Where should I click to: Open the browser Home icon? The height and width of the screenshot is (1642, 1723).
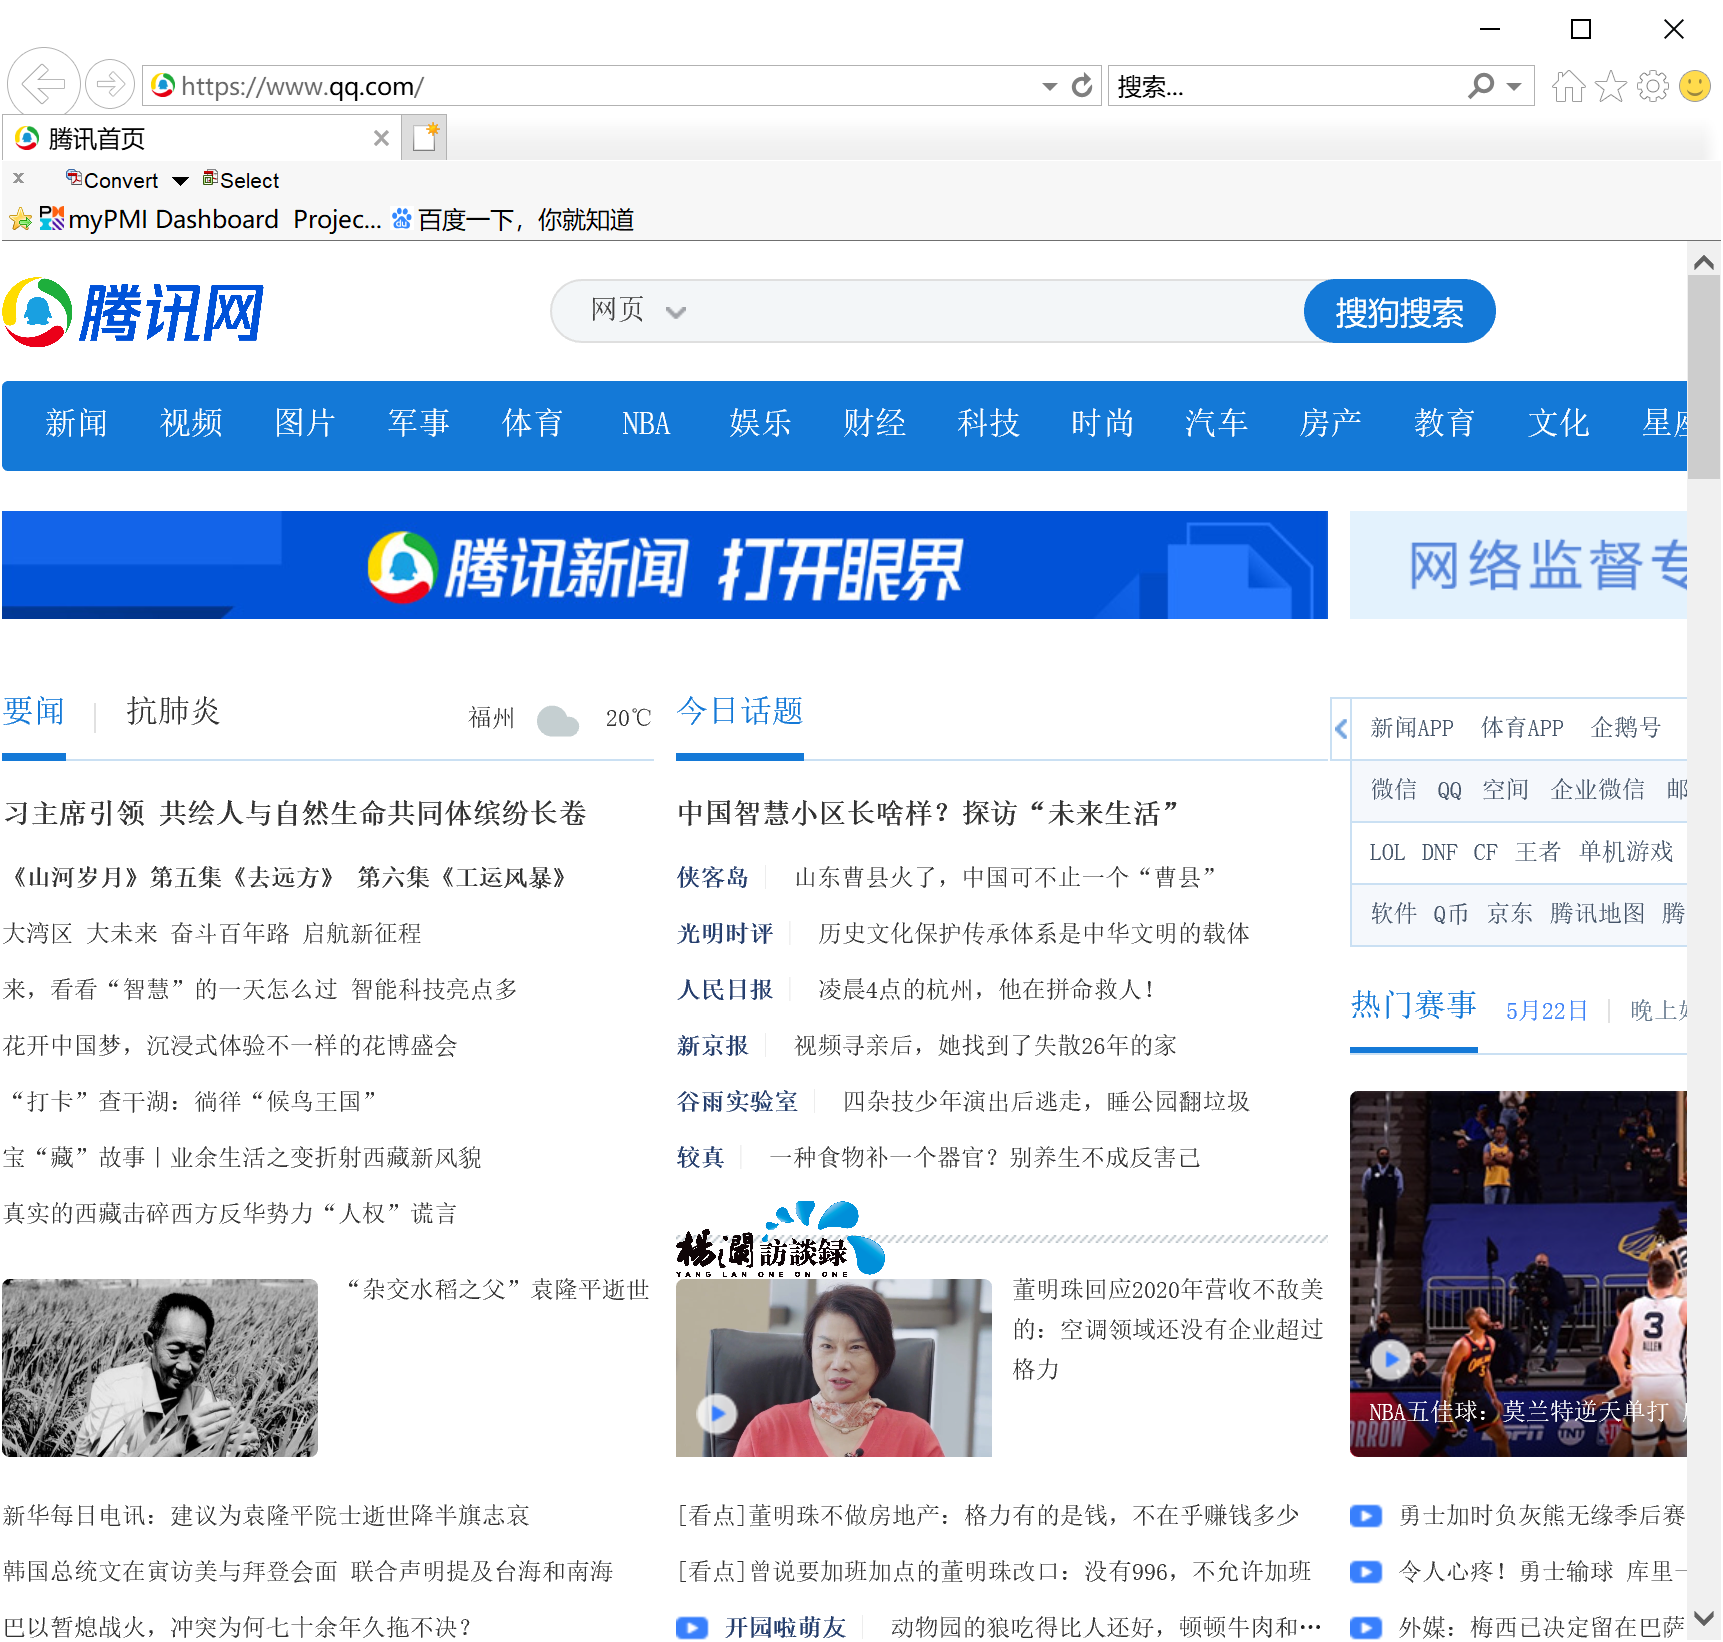pyautogui.click(x=1567, y=87)
